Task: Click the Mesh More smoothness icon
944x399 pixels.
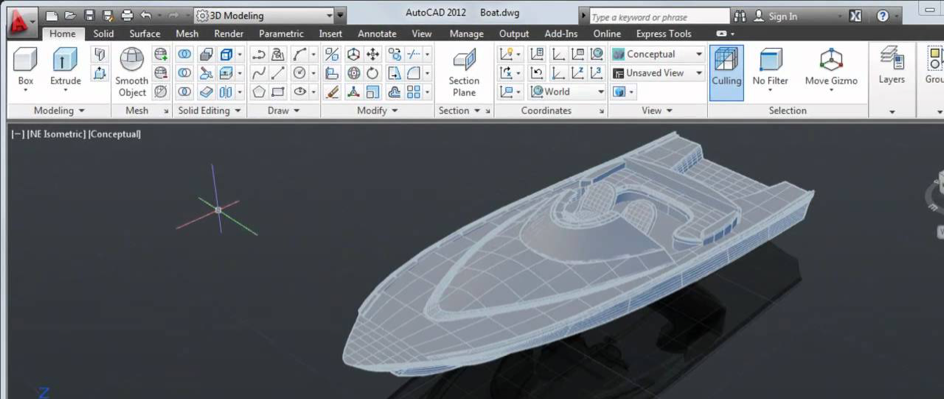Action: (x=160, y=55)
